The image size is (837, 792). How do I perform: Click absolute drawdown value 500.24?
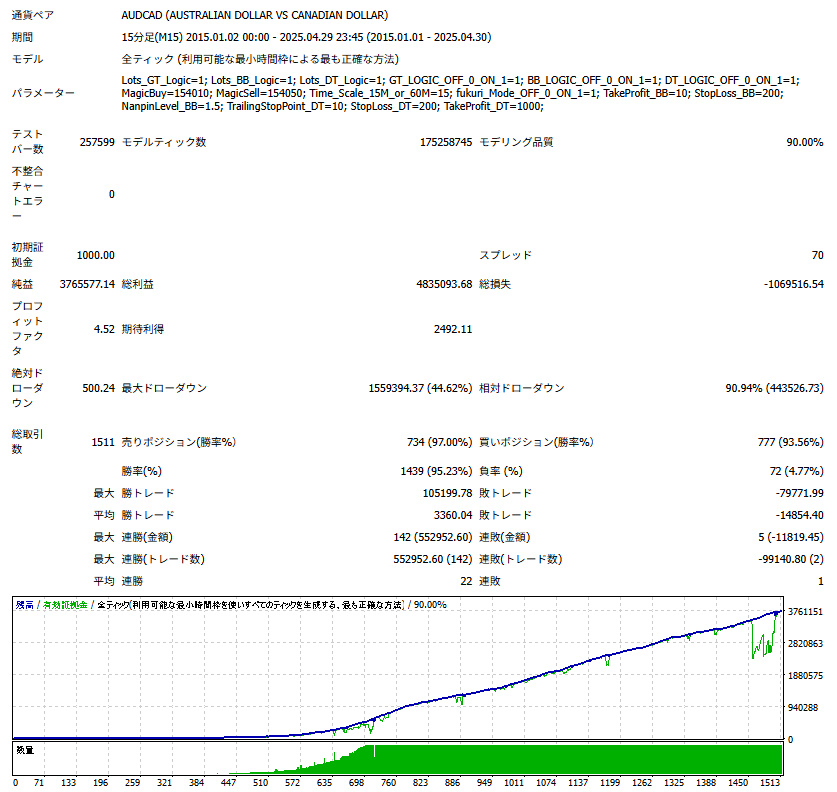98,388
